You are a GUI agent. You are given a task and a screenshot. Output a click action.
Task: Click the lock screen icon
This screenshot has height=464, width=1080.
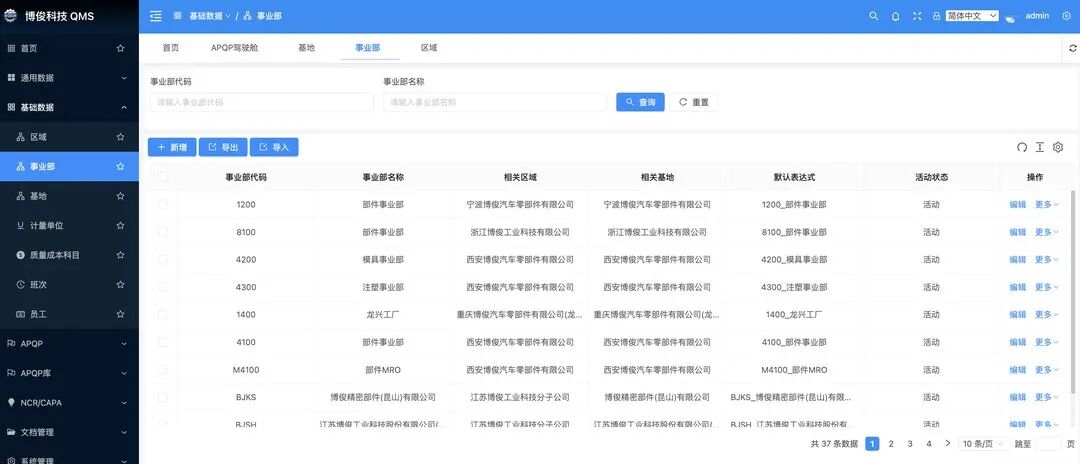936,16
